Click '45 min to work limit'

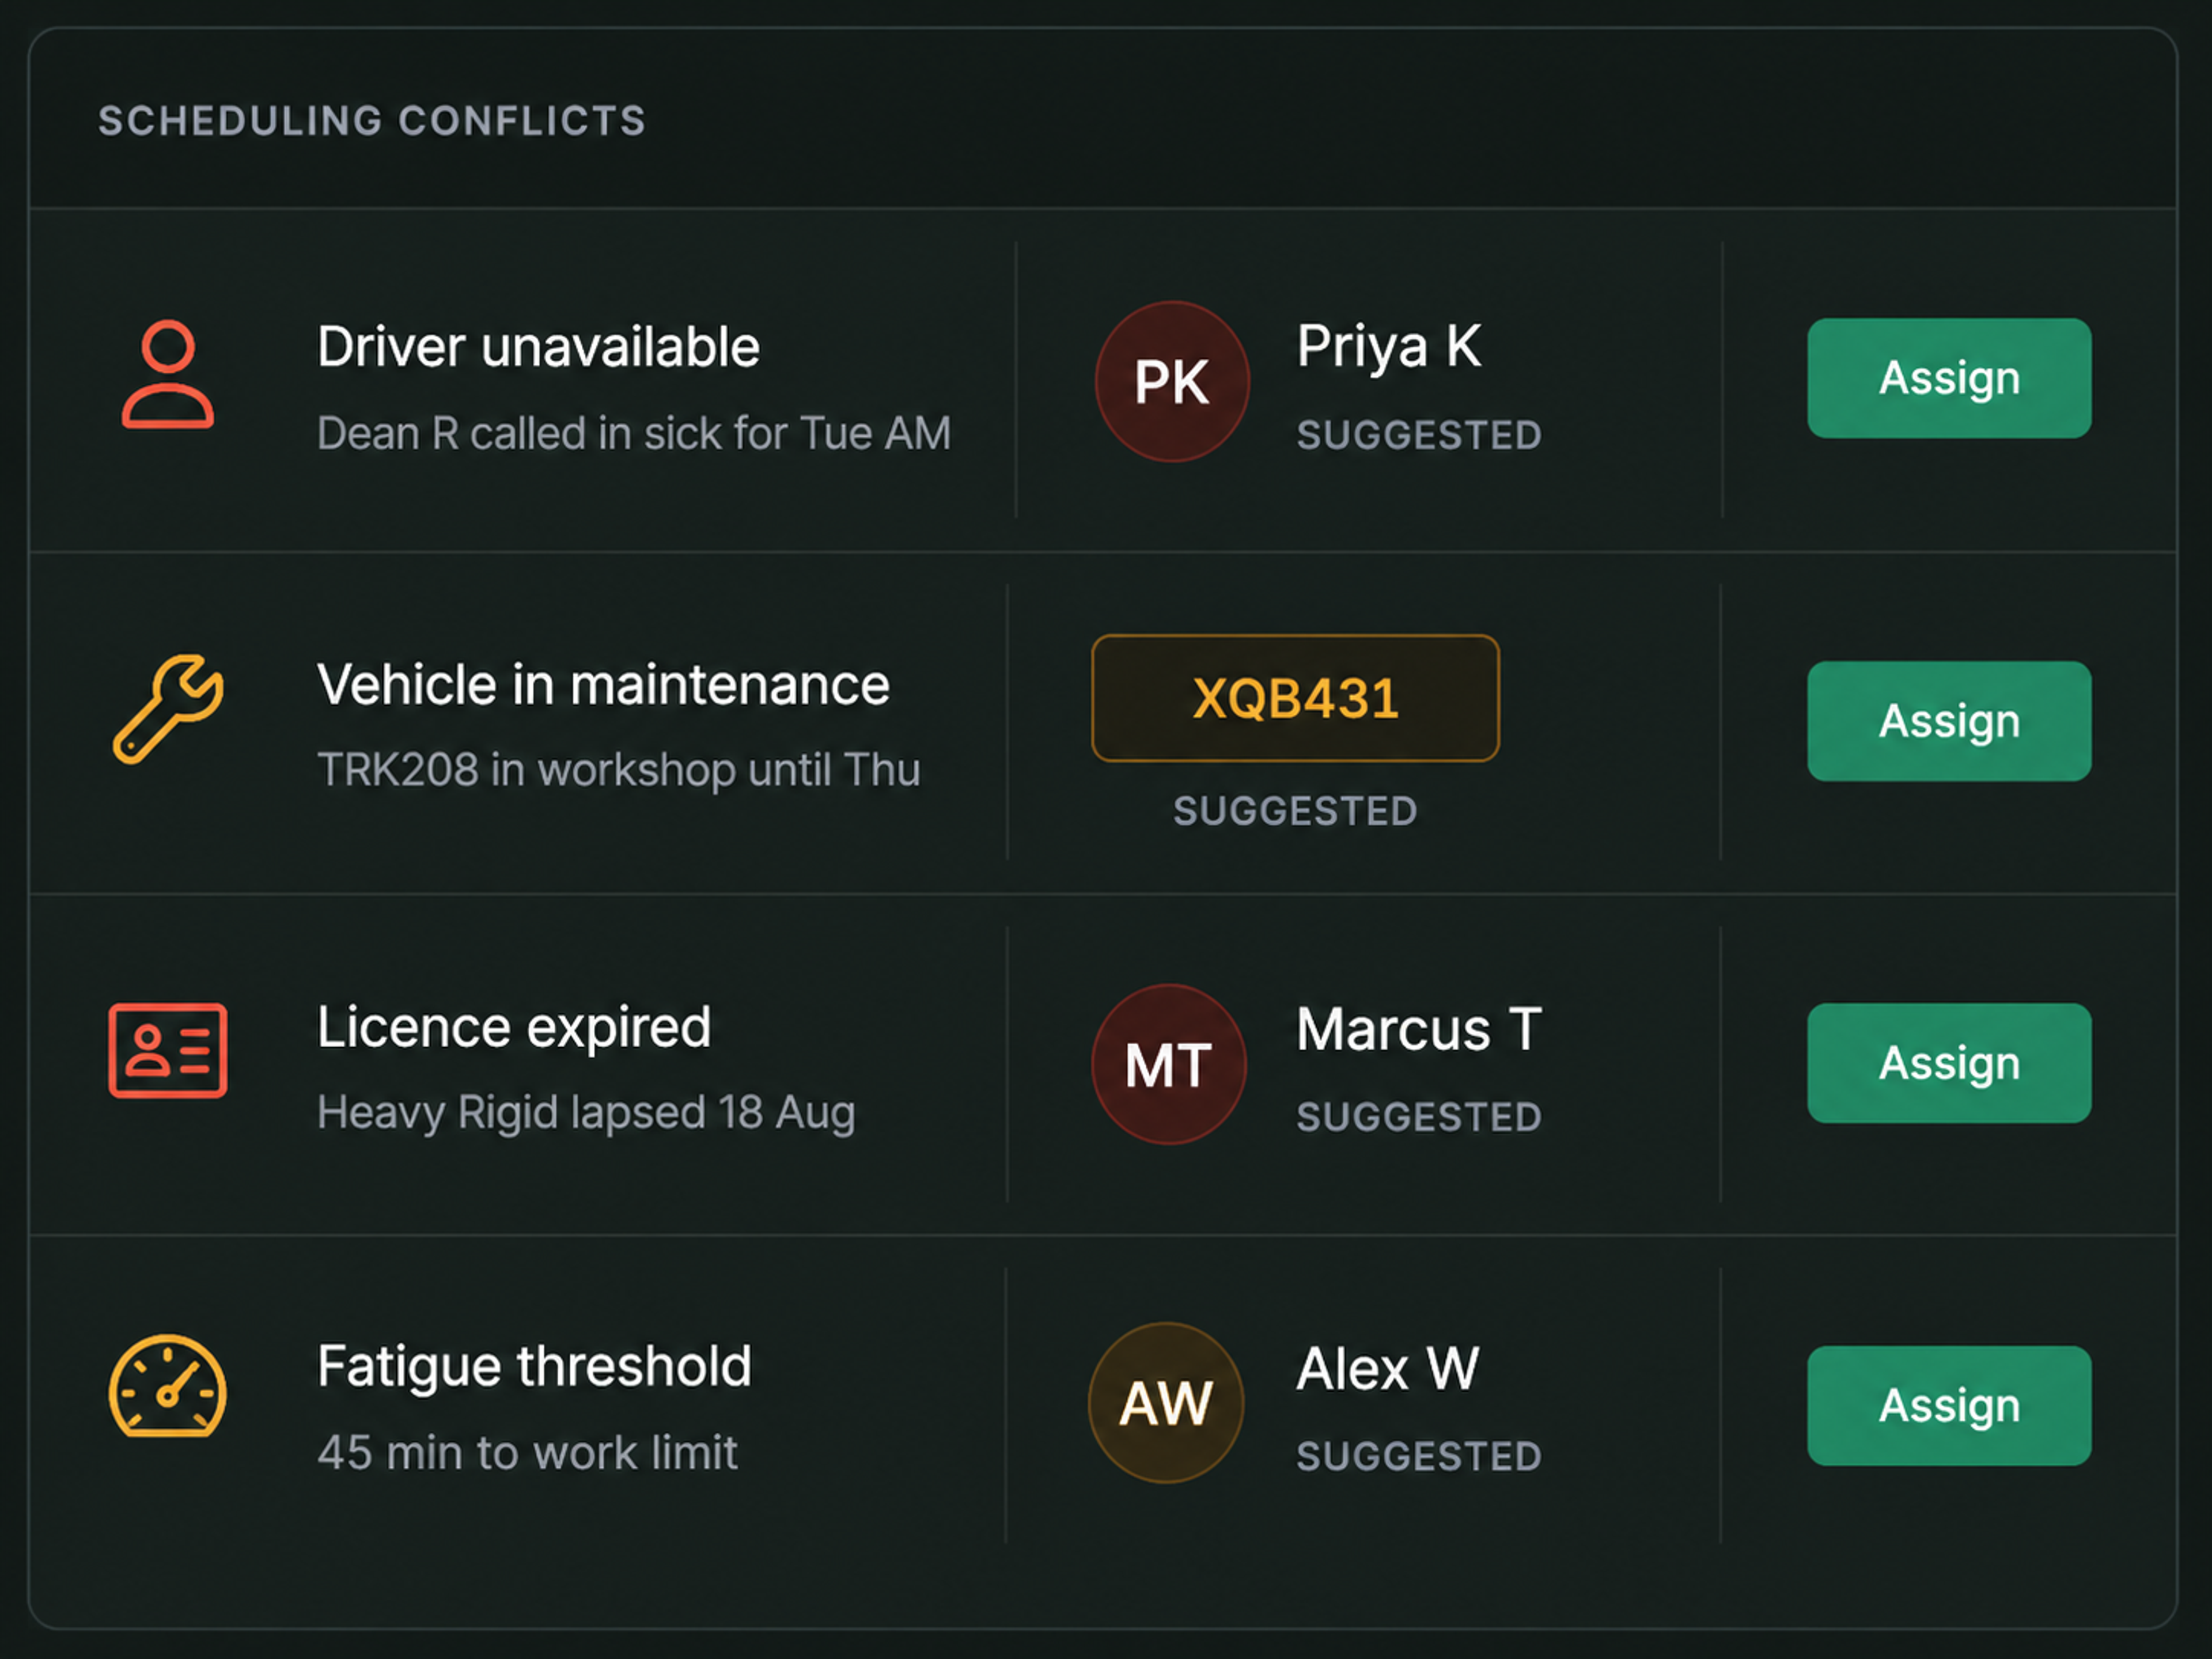[x=527, y=1453]
